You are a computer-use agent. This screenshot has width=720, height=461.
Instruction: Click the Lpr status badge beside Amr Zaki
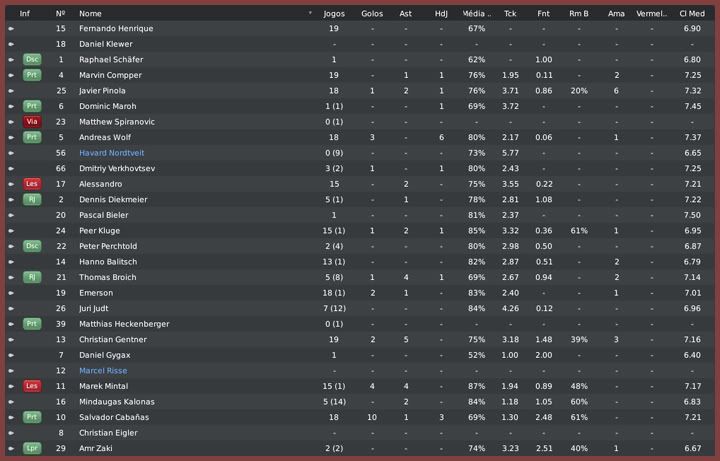pos(32,449)
